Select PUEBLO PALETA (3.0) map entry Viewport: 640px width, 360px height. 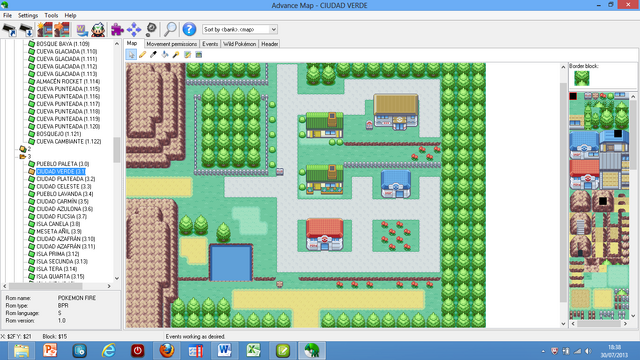point(62,164)
